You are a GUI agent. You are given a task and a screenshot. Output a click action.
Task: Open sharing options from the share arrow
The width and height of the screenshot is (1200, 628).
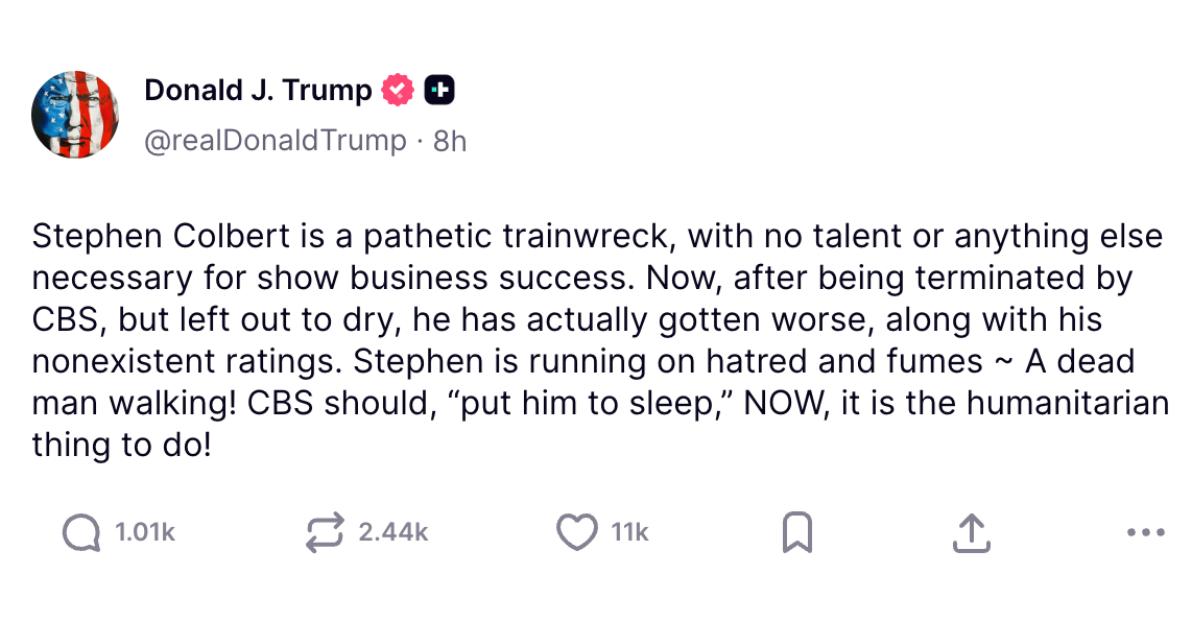coord(970,532)
